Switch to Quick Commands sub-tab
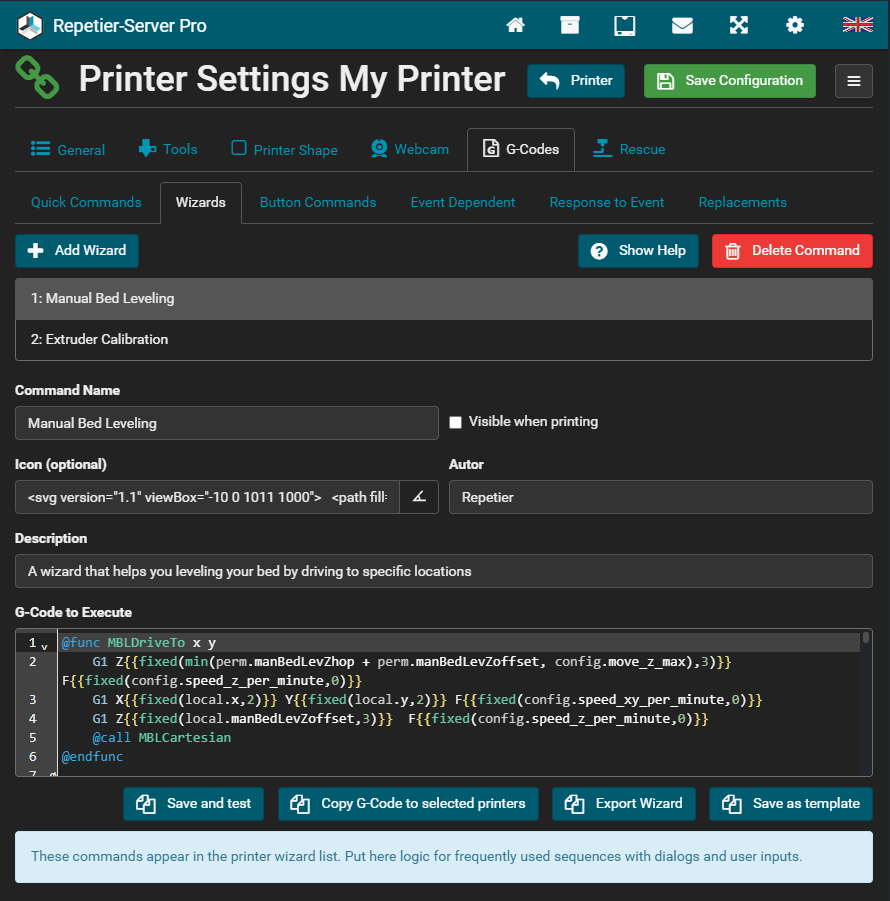Image resolution: width=890 pixels, height=901 pixels. (x=86, y=202)
